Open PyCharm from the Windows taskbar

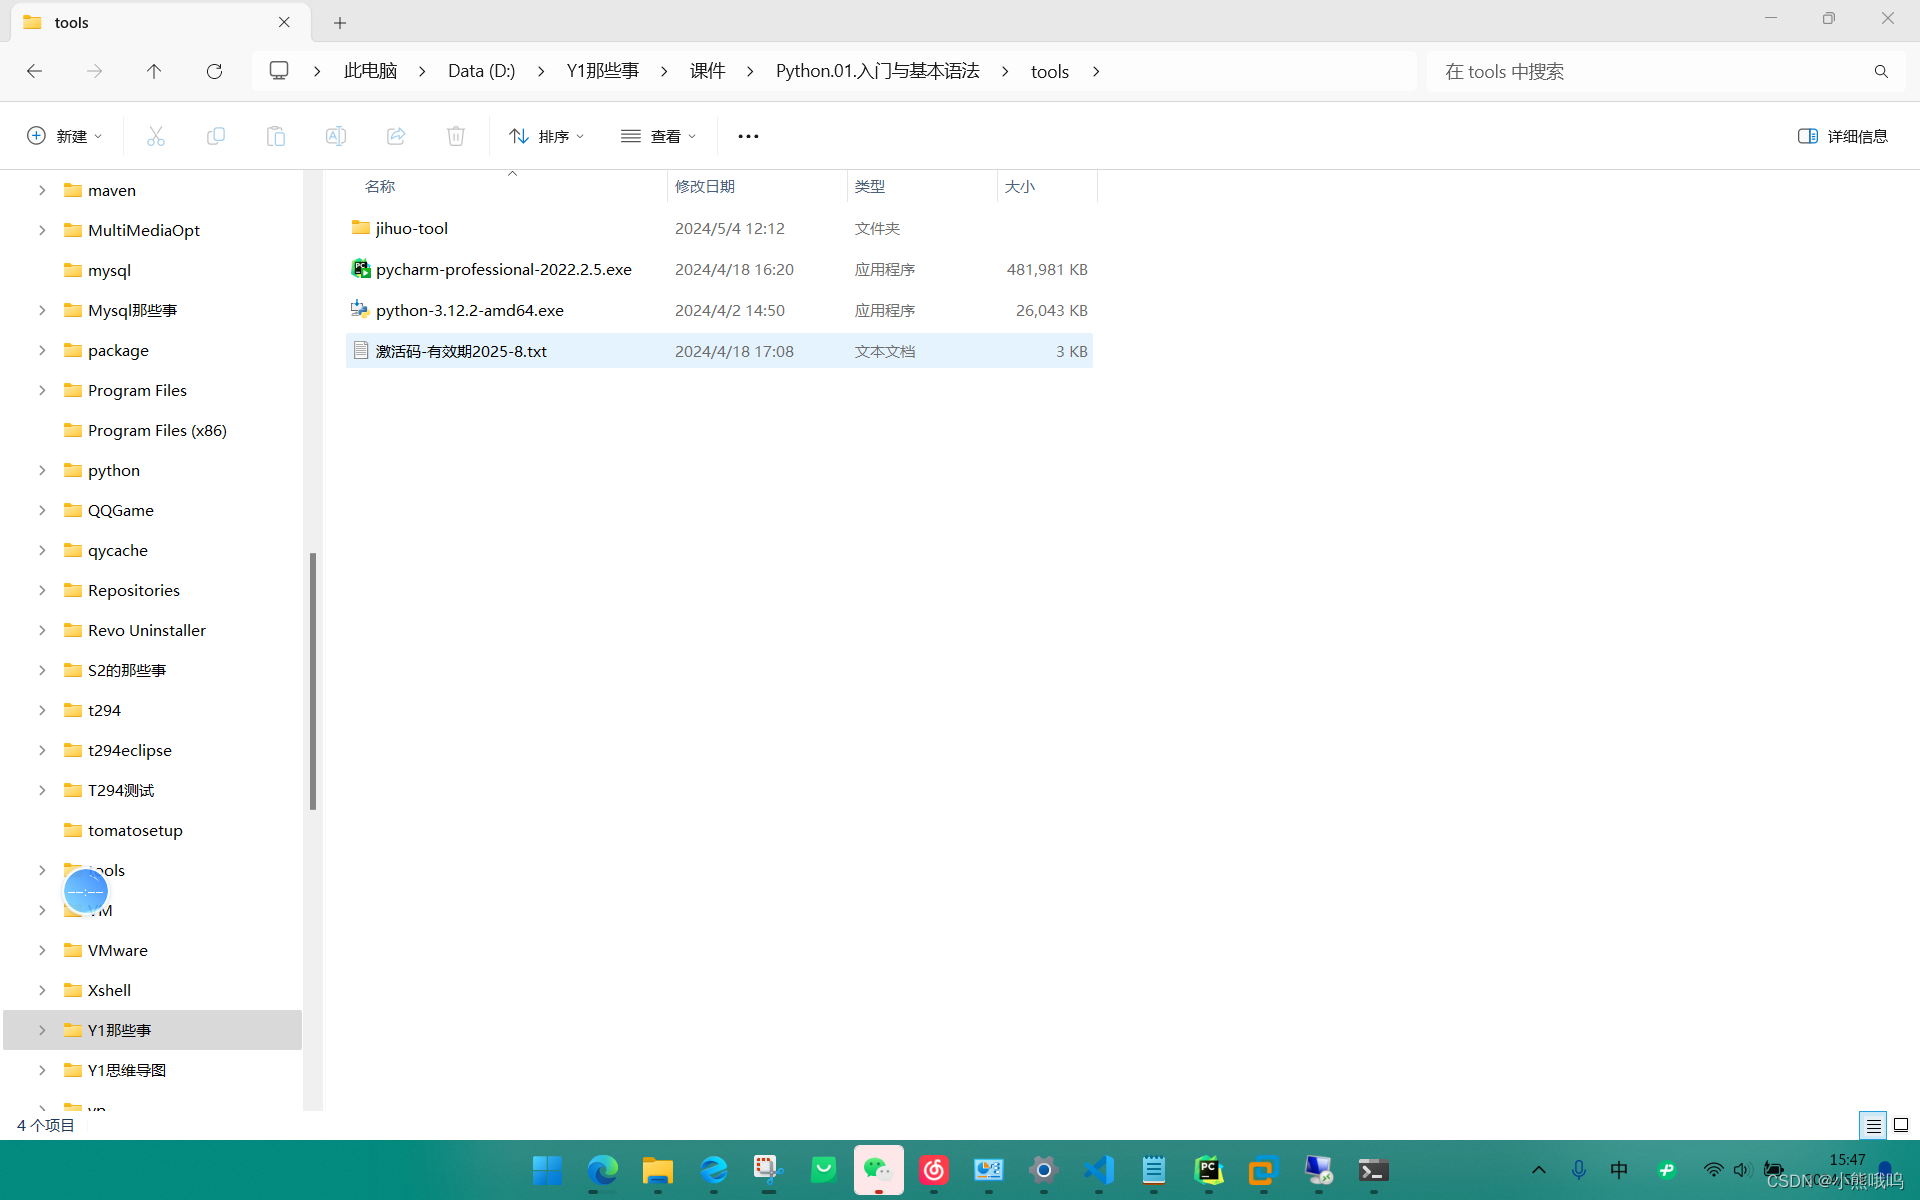click(x=1208, y=1169)
